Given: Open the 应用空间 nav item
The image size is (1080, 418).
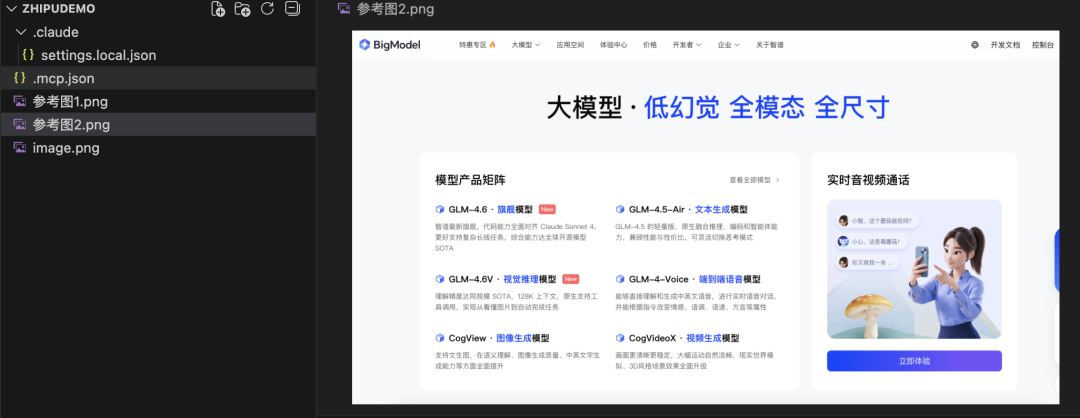Looking at the screenshot, I should coord(570,45).
